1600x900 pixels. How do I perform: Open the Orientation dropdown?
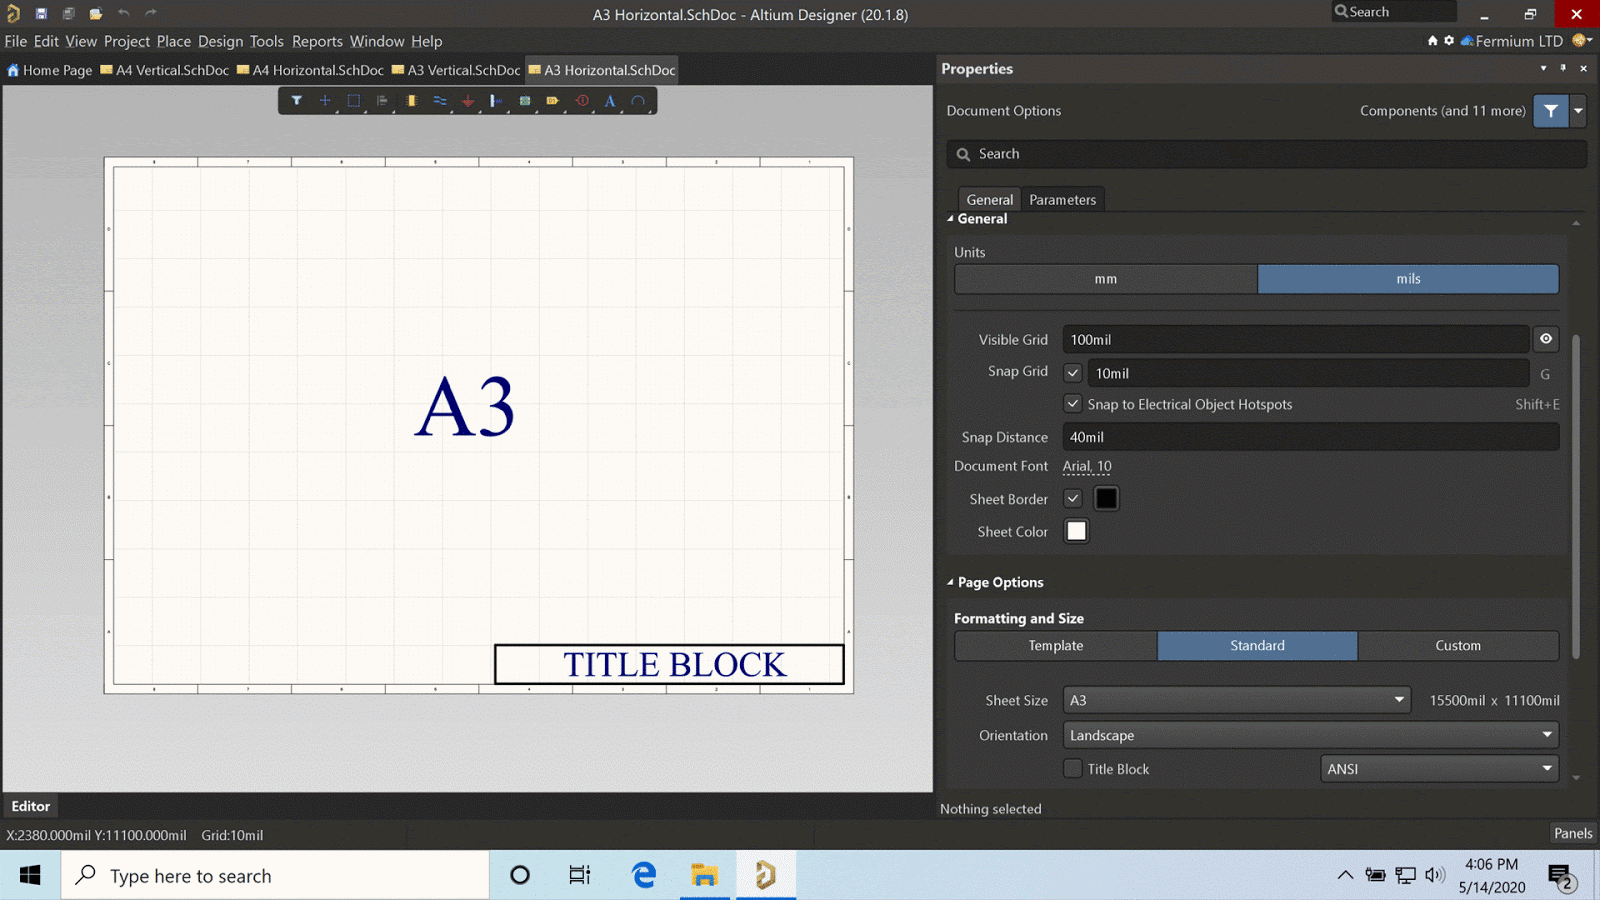[x=1310, y=735]
